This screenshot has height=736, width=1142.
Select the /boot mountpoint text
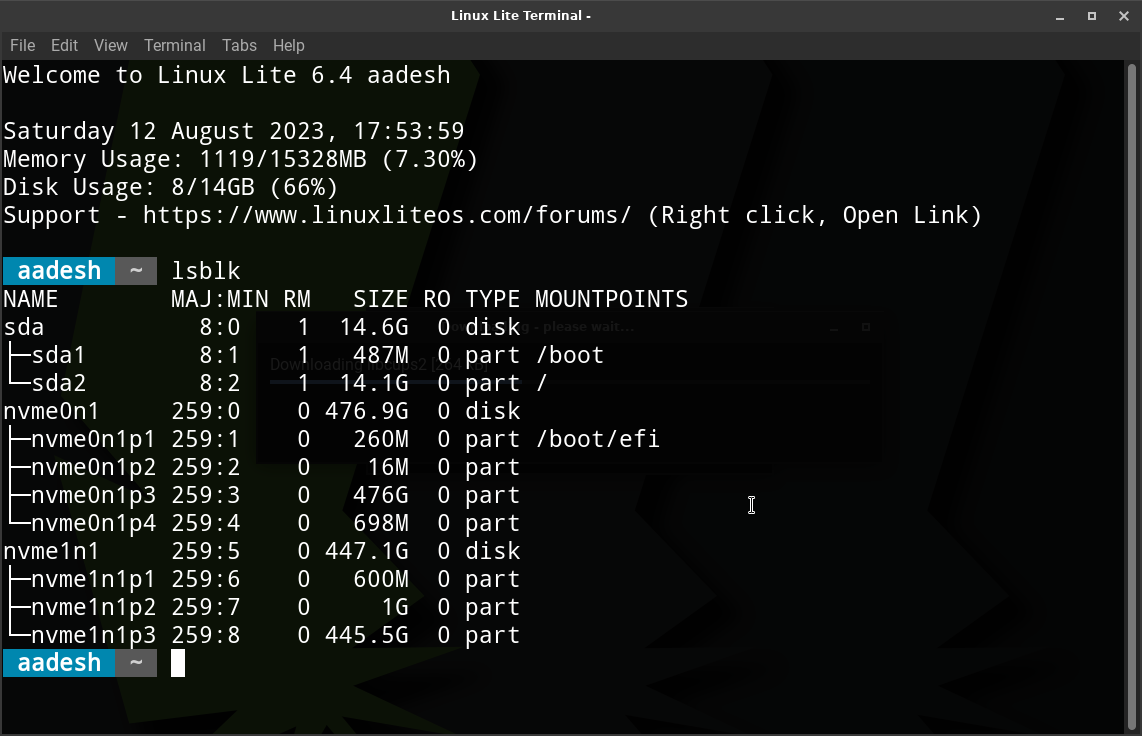click(x=570, y=354)
